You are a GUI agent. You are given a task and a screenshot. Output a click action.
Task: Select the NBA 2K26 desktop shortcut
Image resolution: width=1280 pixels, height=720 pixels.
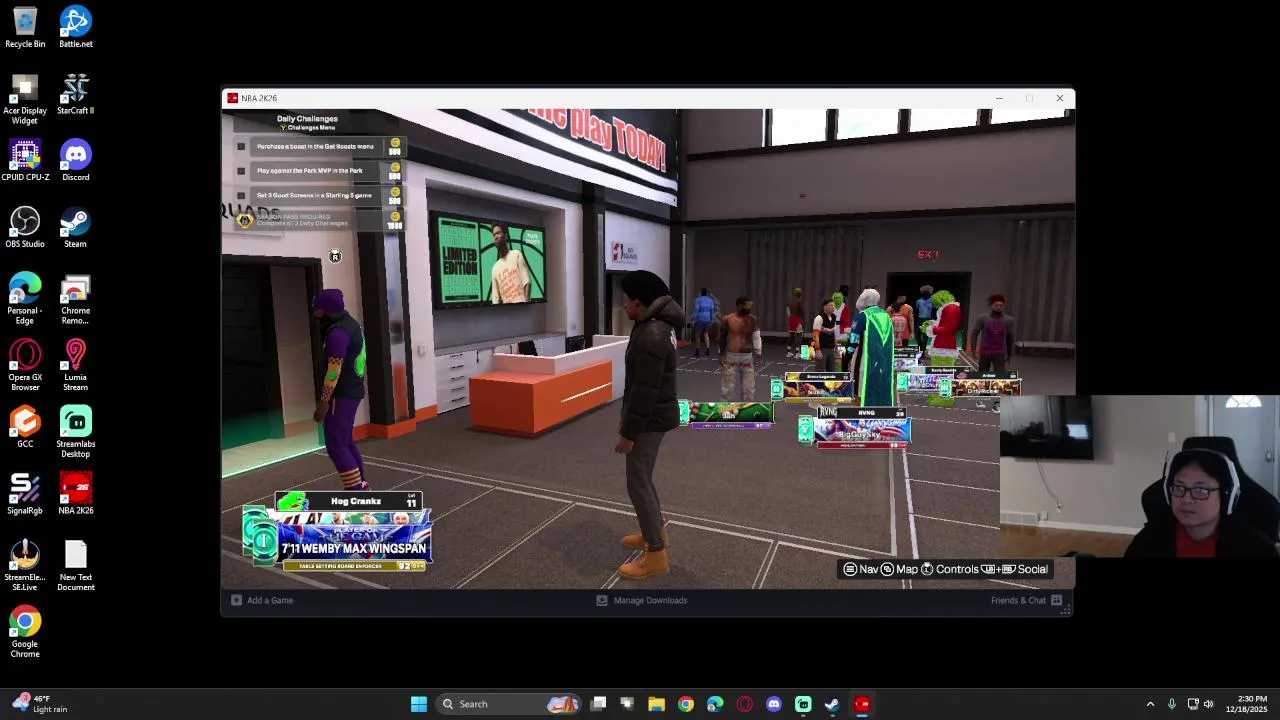point(76,494)
